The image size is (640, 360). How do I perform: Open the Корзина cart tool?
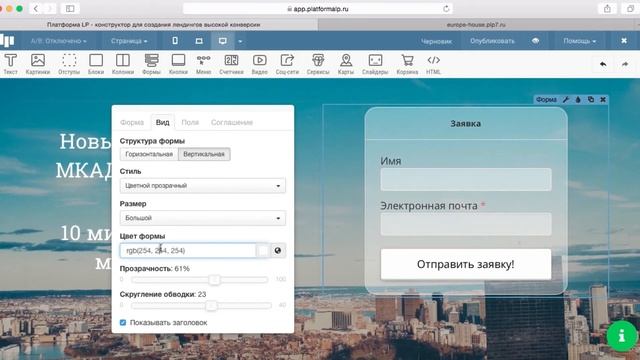407,64
